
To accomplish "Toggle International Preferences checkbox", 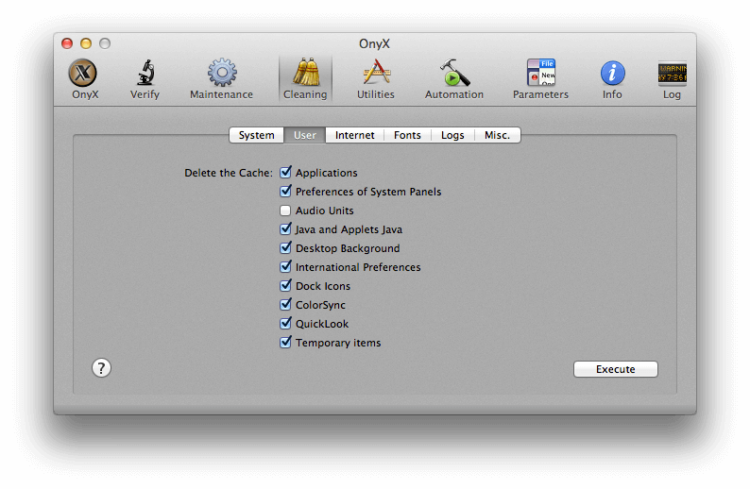I will 286,267.
